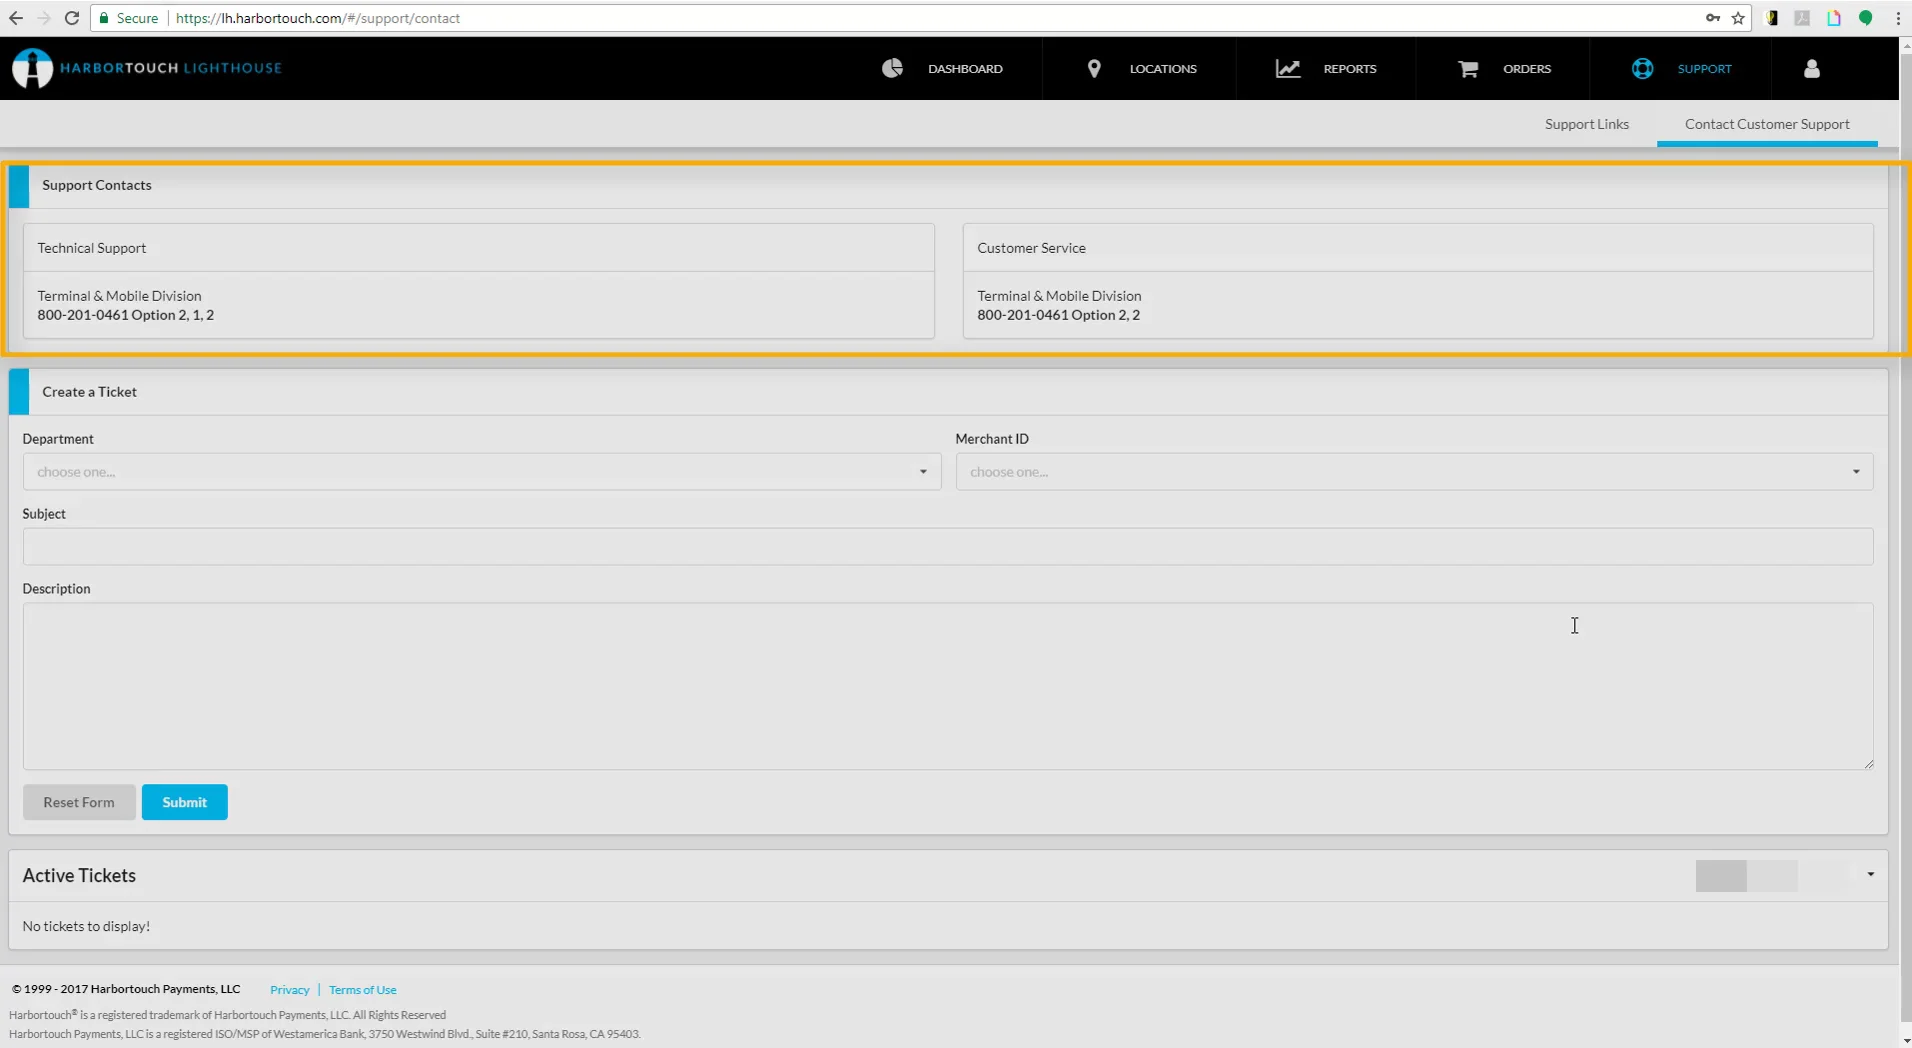Open Dashboard via pie chart icon
The width and height of the screenshot is (1912, 1048).
[892, 68]
